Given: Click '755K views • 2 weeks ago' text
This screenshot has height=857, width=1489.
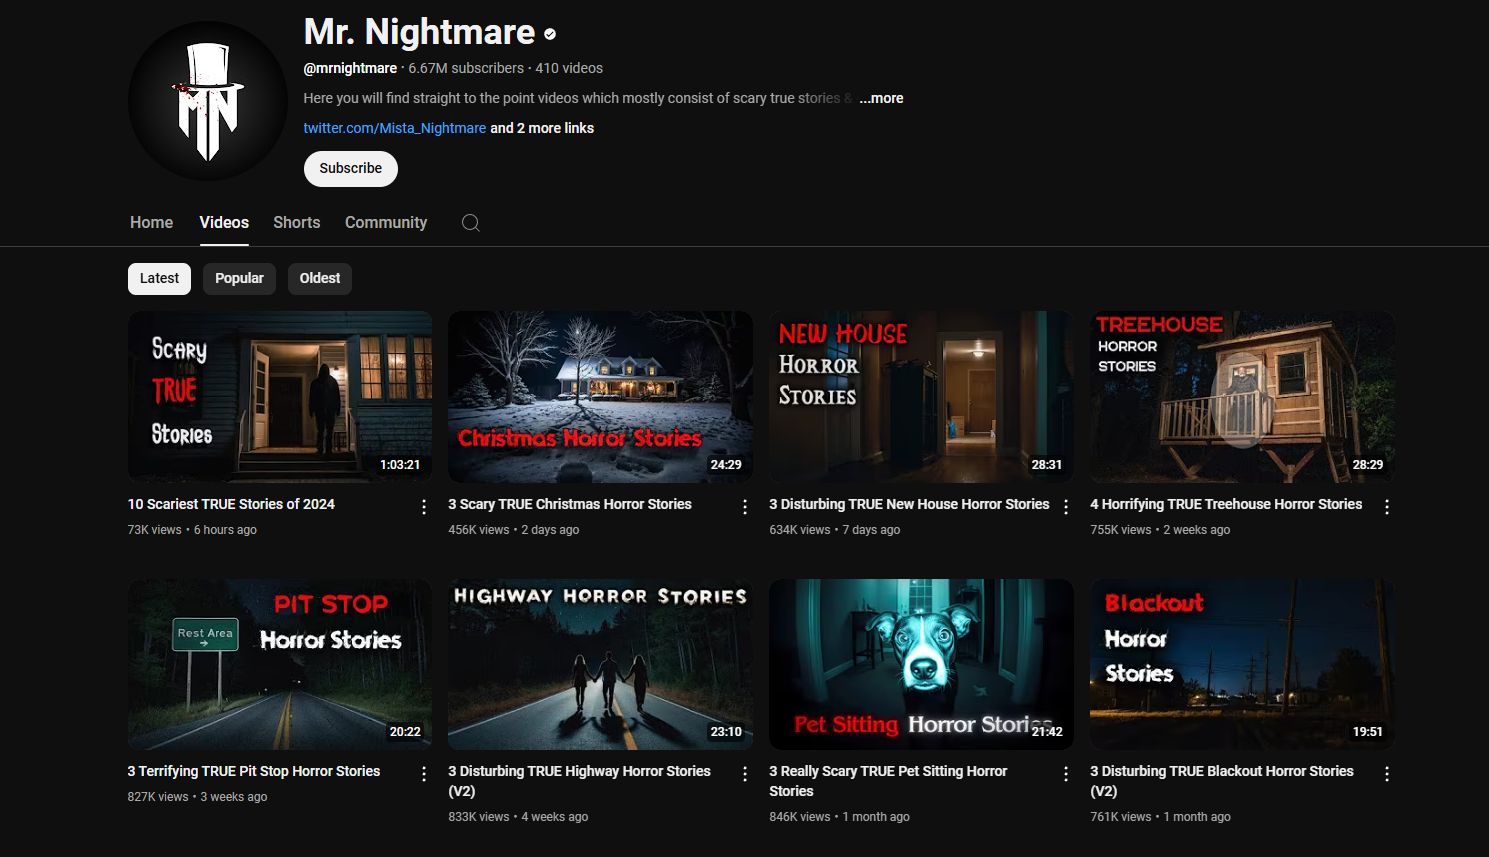Looking at the screenshot, I should coord(1160,530).
